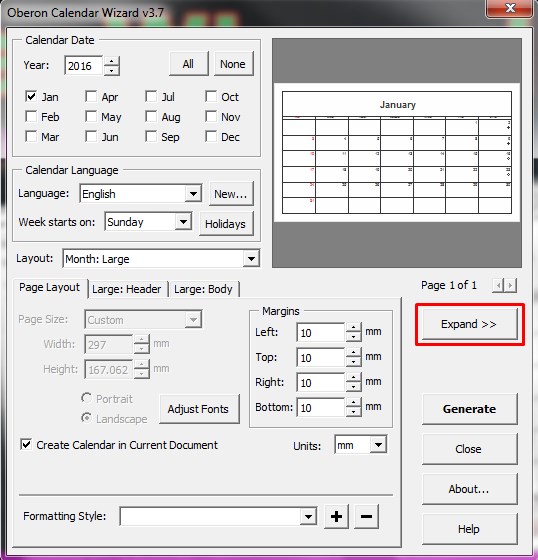Check the Oct month checkbox
Screen dimensions: 538x560
pyautogui.click(x=211, y=96)
